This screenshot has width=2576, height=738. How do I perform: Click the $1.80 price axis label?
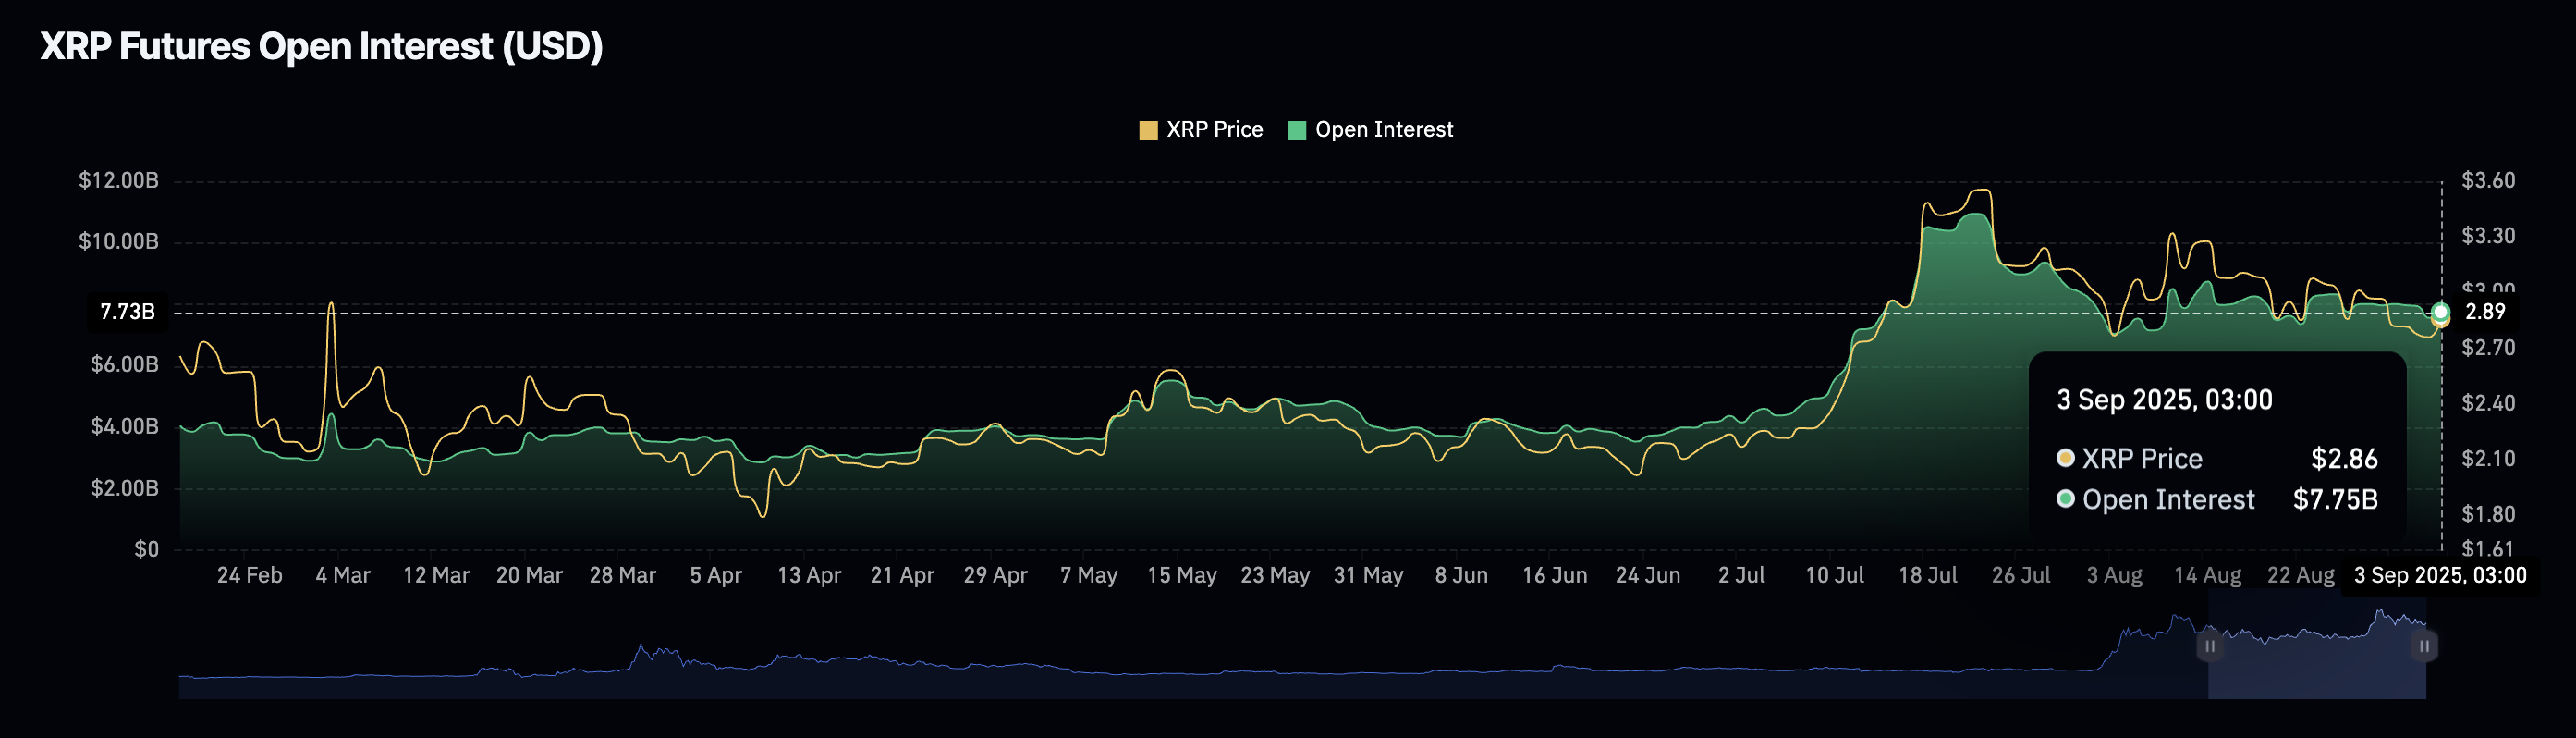tap(2488, 514)
